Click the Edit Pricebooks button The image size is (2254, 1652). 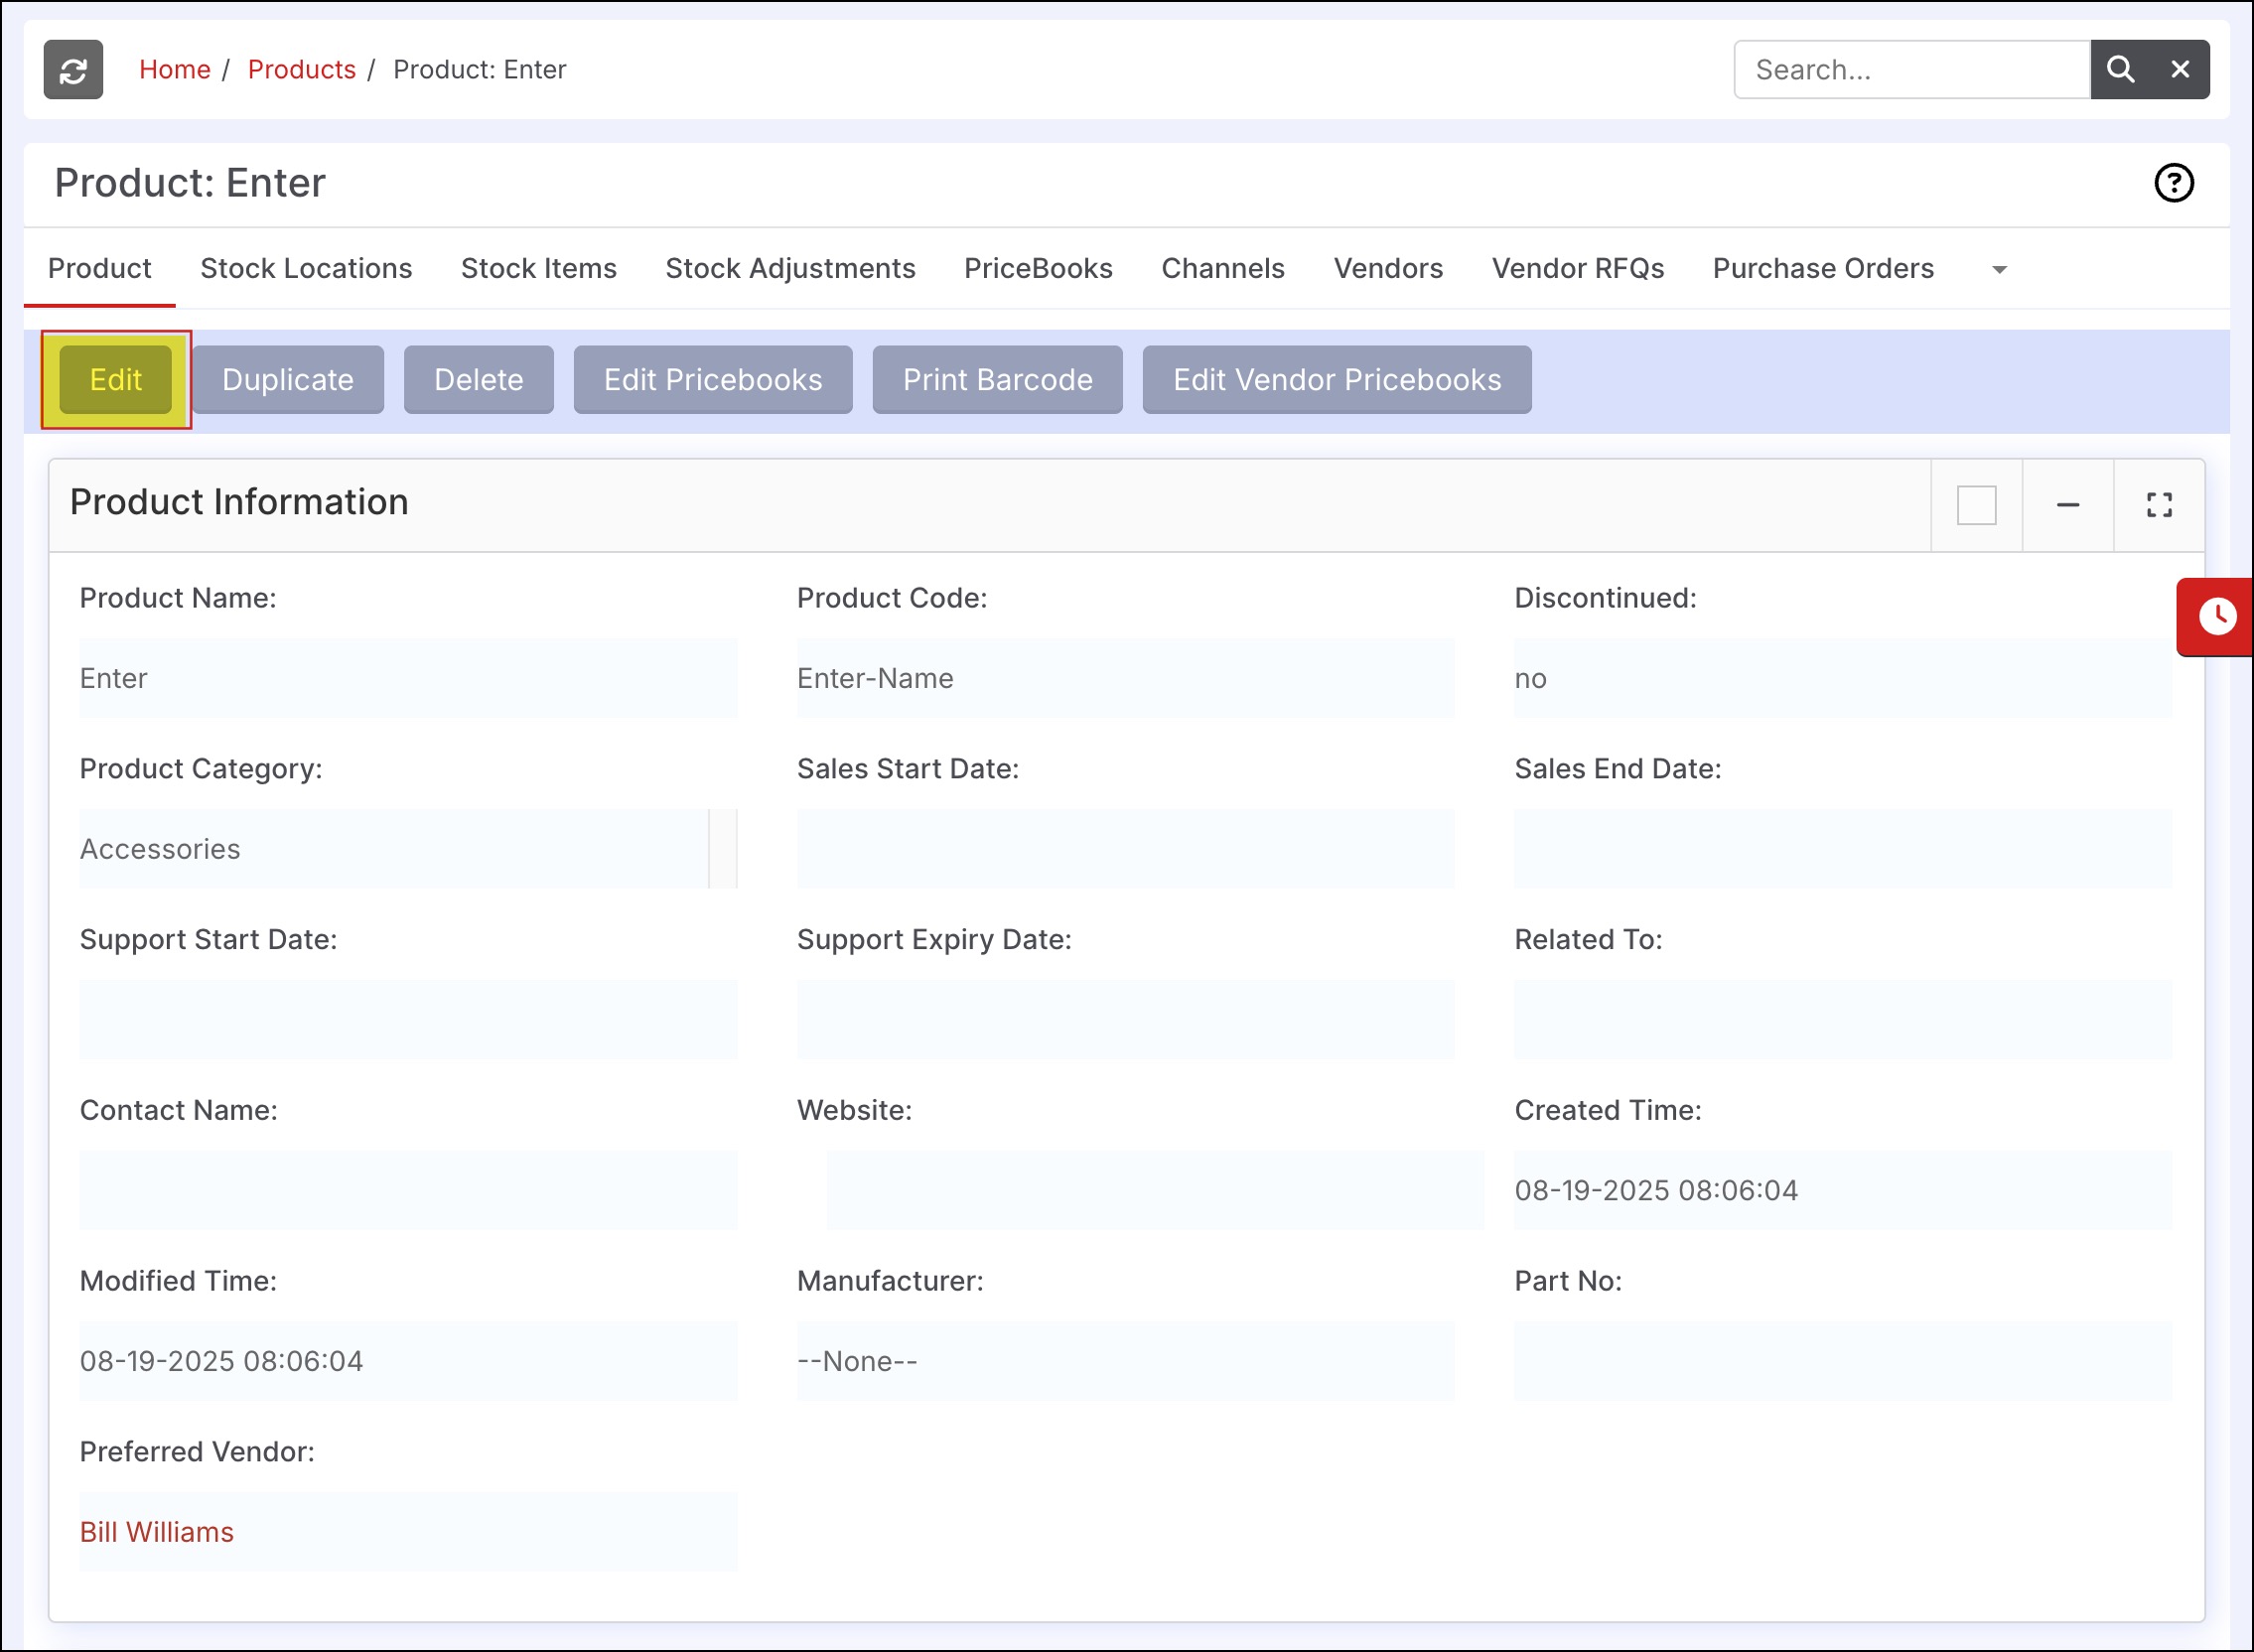pyautogui.click(x=713, y=380)
